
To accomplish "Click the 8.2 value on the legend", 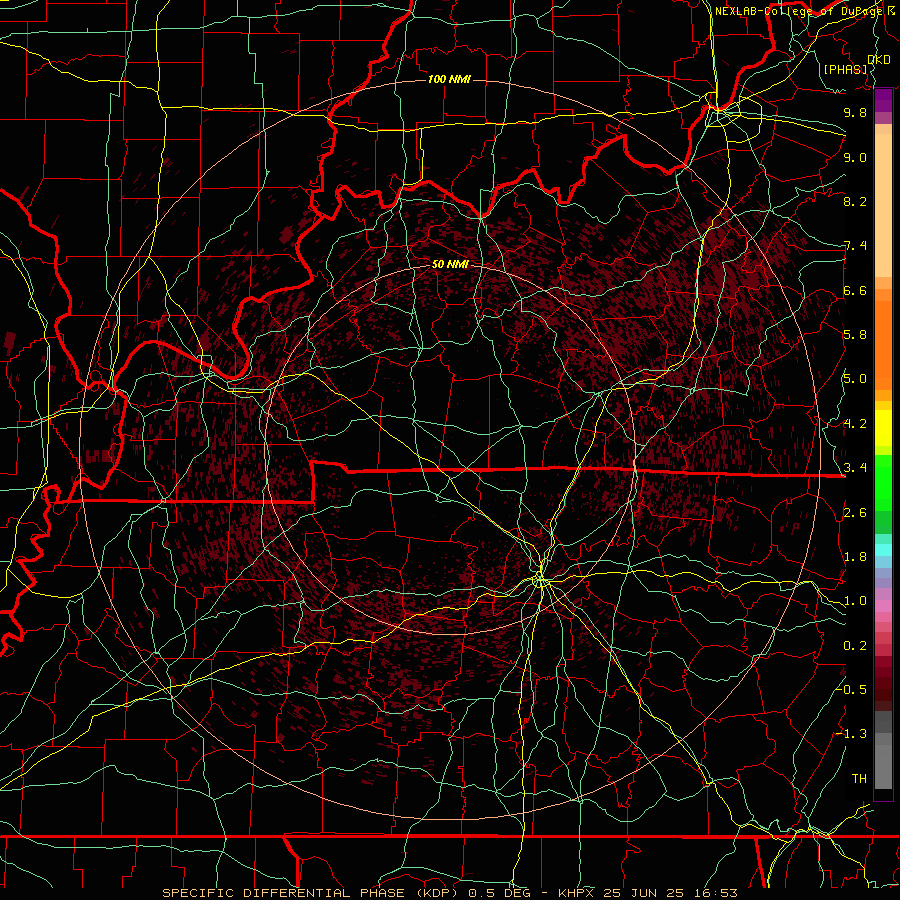I will point(855,201).
